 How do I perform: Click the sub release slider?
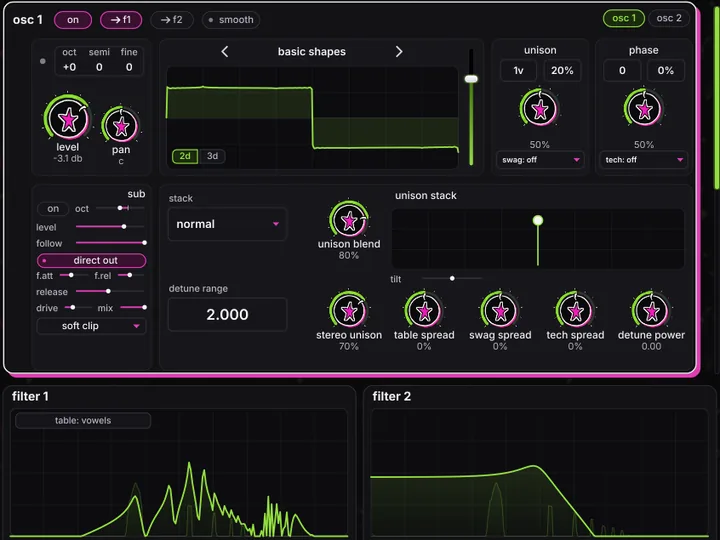[x=110, y=291]
